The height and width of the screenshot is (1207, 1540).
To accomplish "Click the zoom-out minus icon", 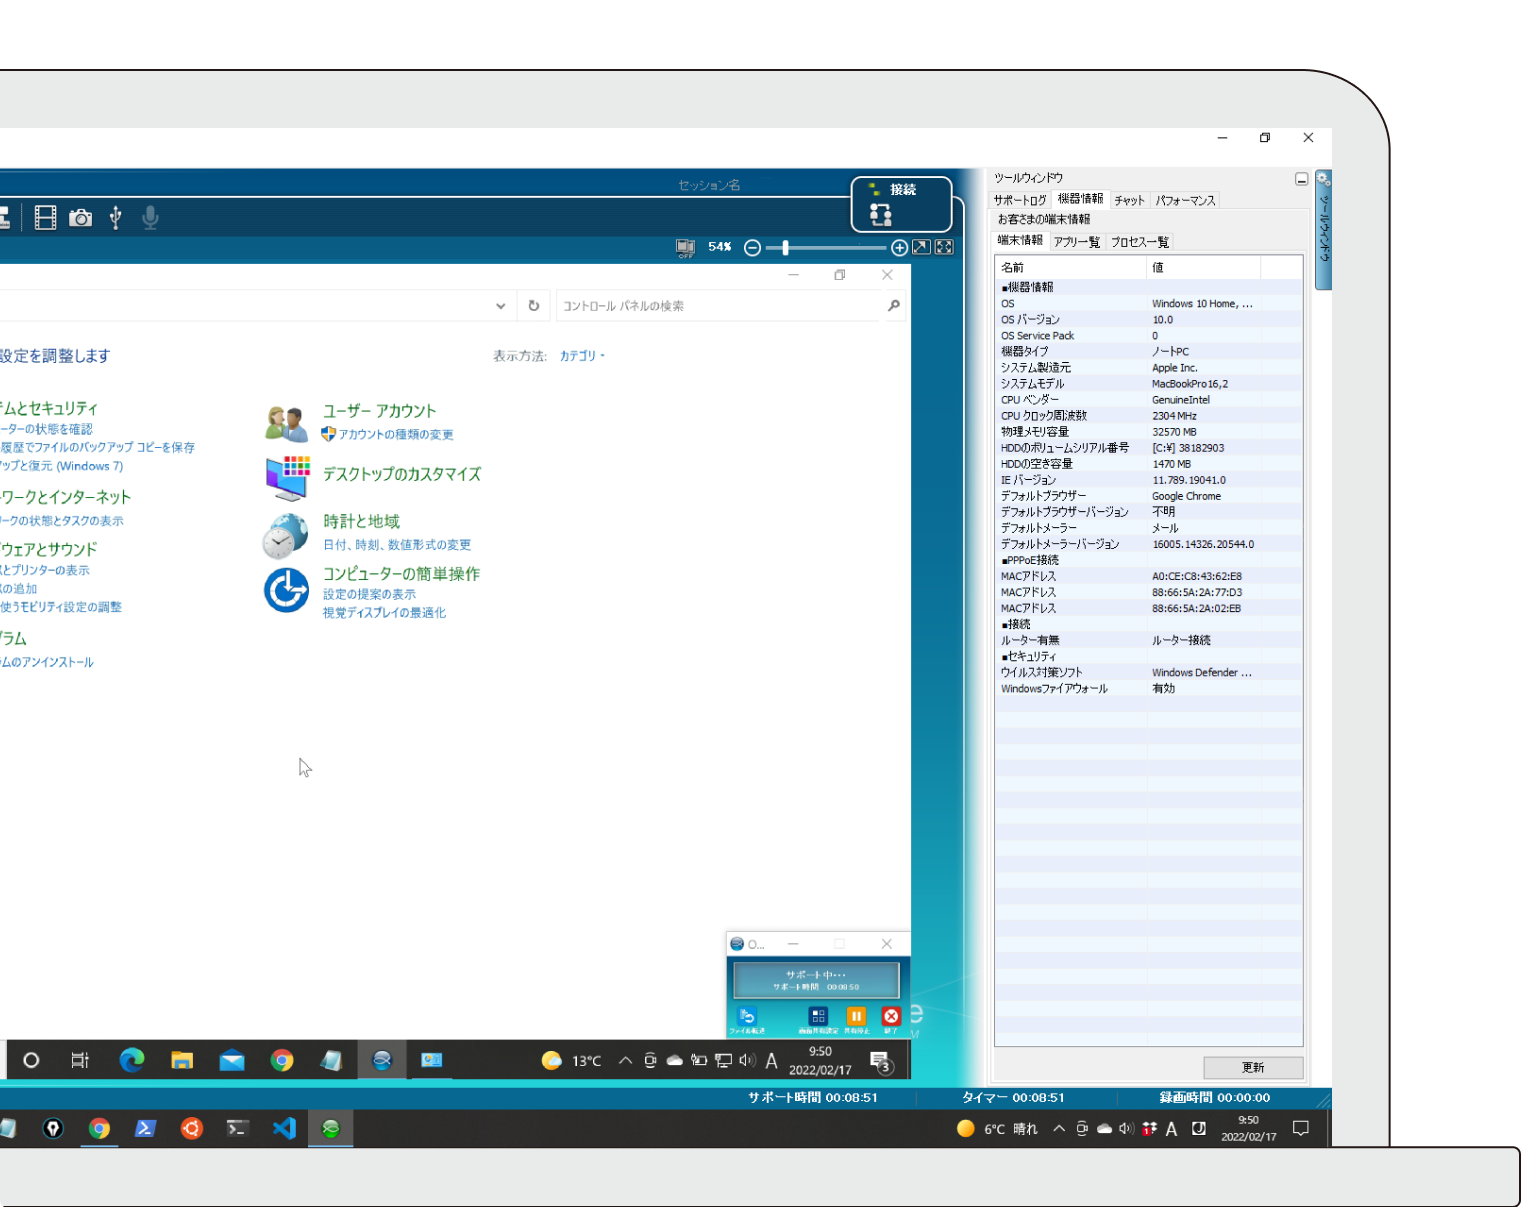I will [753, 247].
